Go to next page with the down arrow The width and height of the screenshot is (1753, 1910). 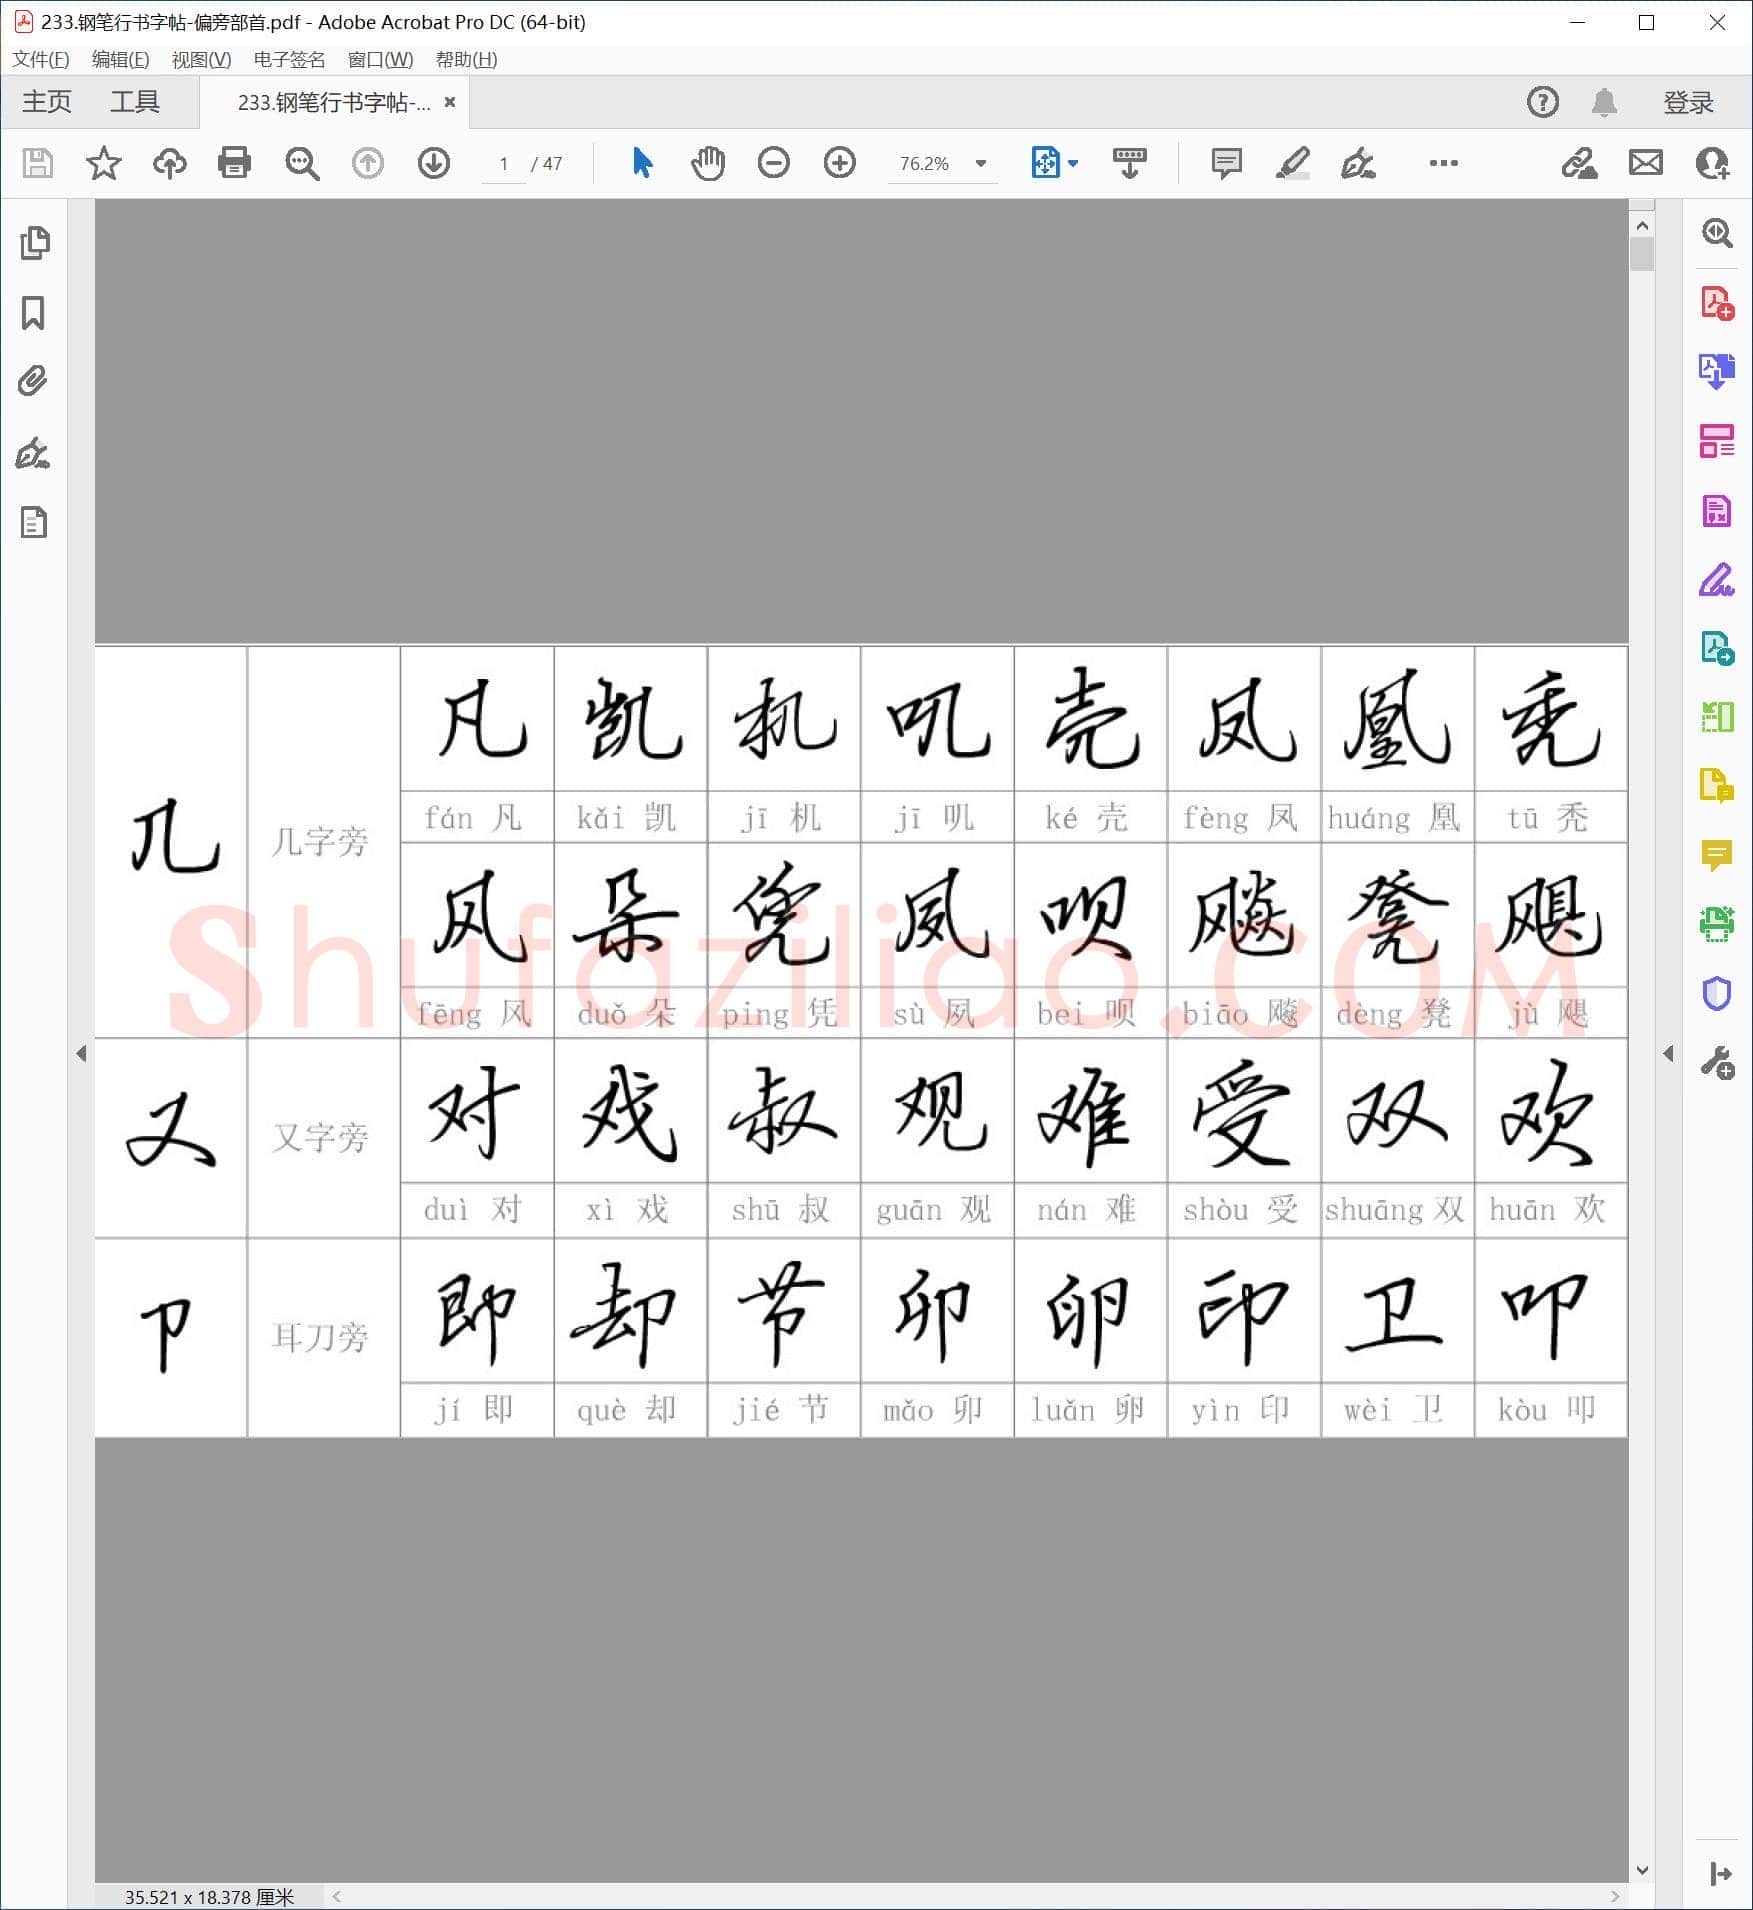click(434, 163)
